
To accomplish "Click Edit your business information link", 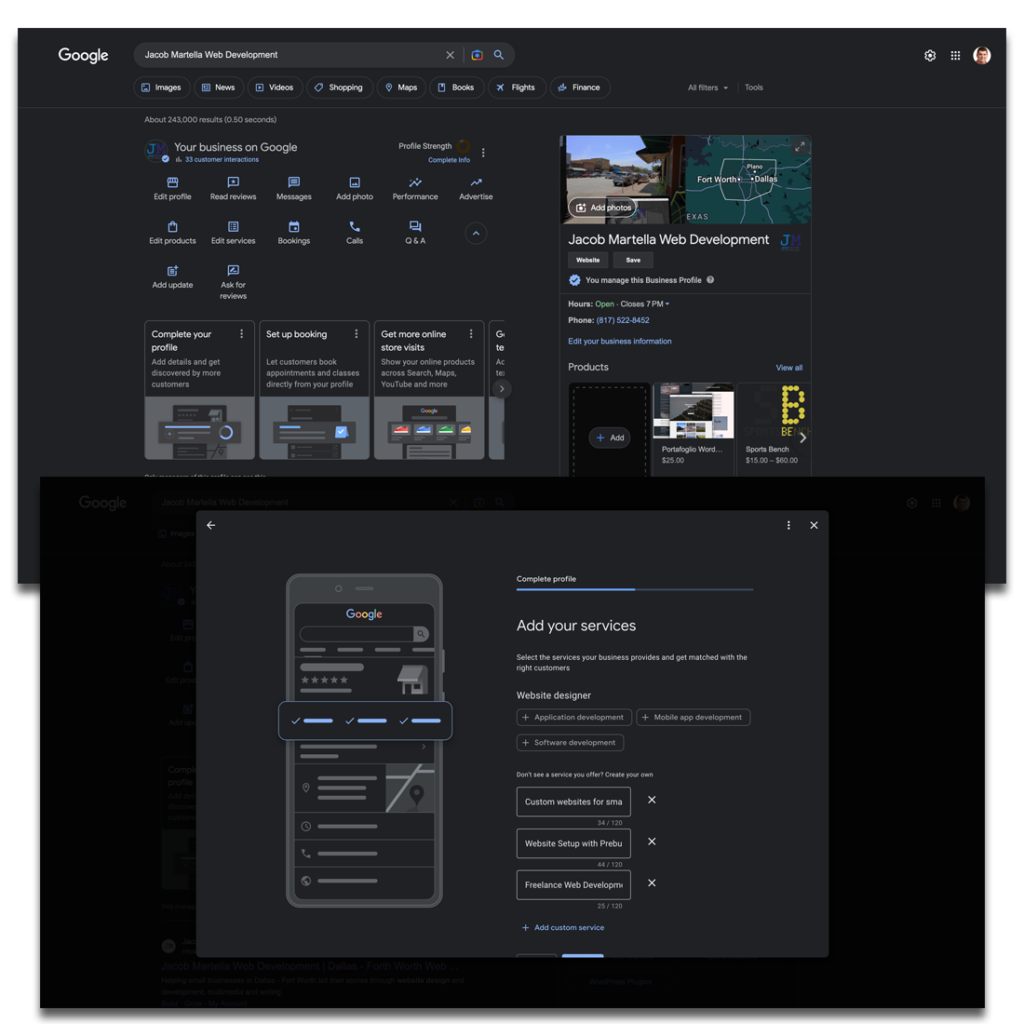I will point(620,342).
